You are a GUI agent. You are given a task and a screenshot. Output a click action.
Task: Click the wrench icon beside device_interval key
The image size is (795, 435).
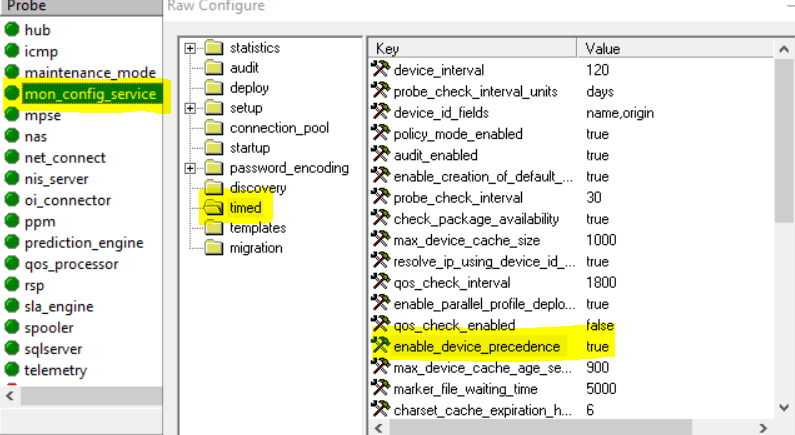coord(380,70)
